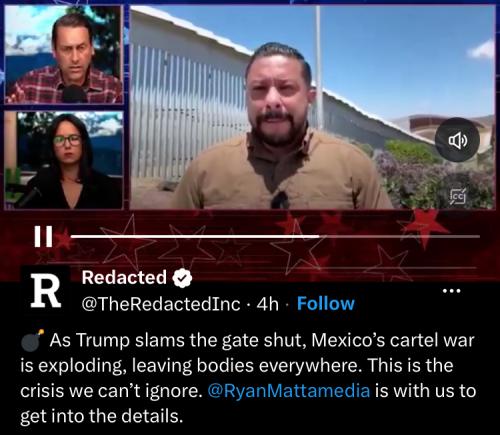Click the Redacted display name
Viewport: 500px width, 435px height.
coord(124,277)
